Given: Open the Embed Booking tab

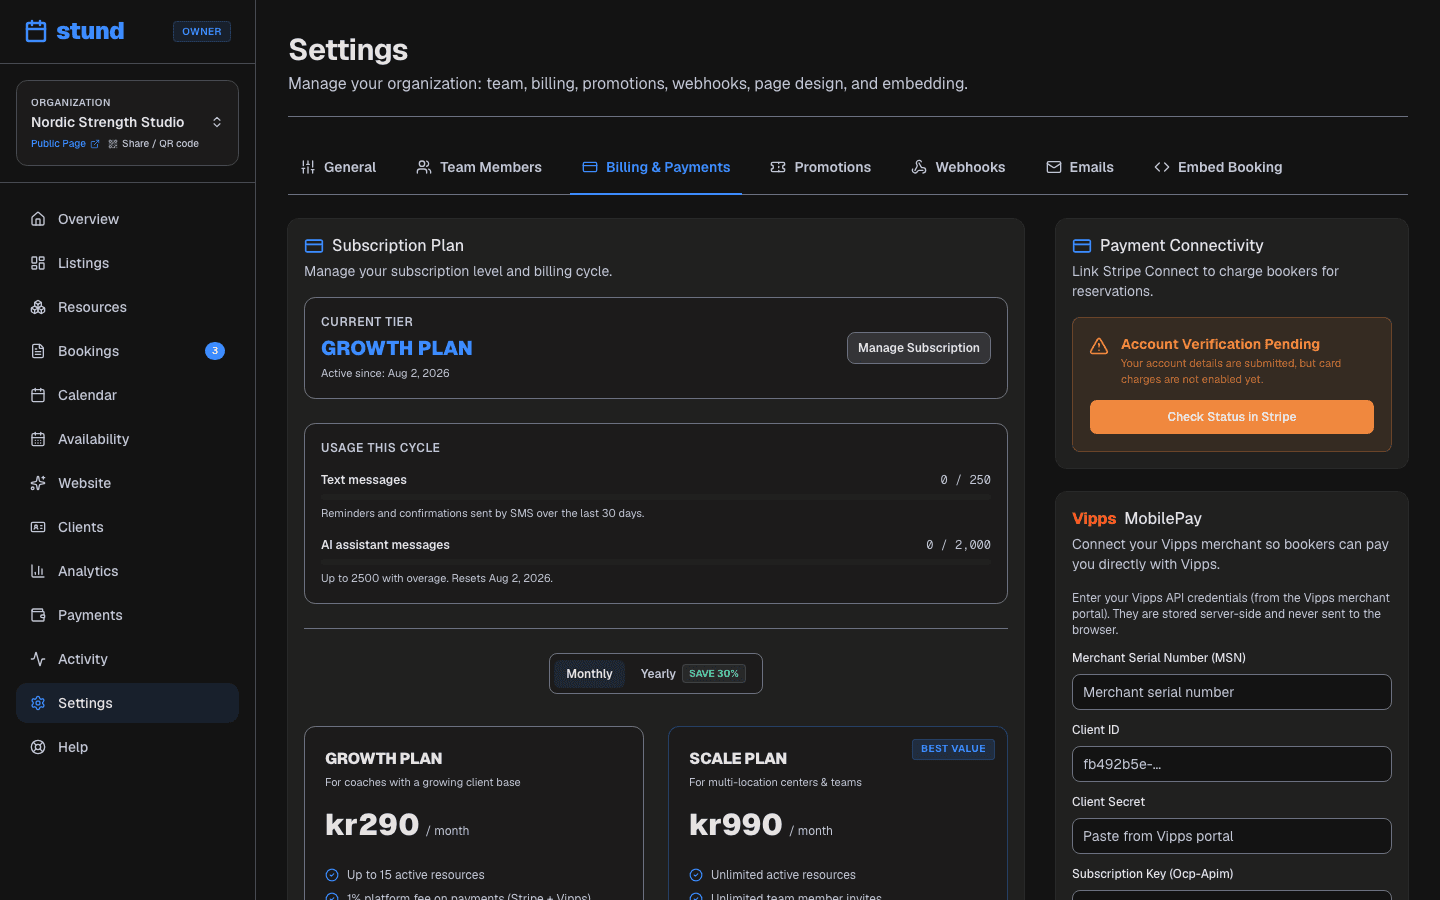Looking at the screenshot, I should click(x=1218, y=167).
